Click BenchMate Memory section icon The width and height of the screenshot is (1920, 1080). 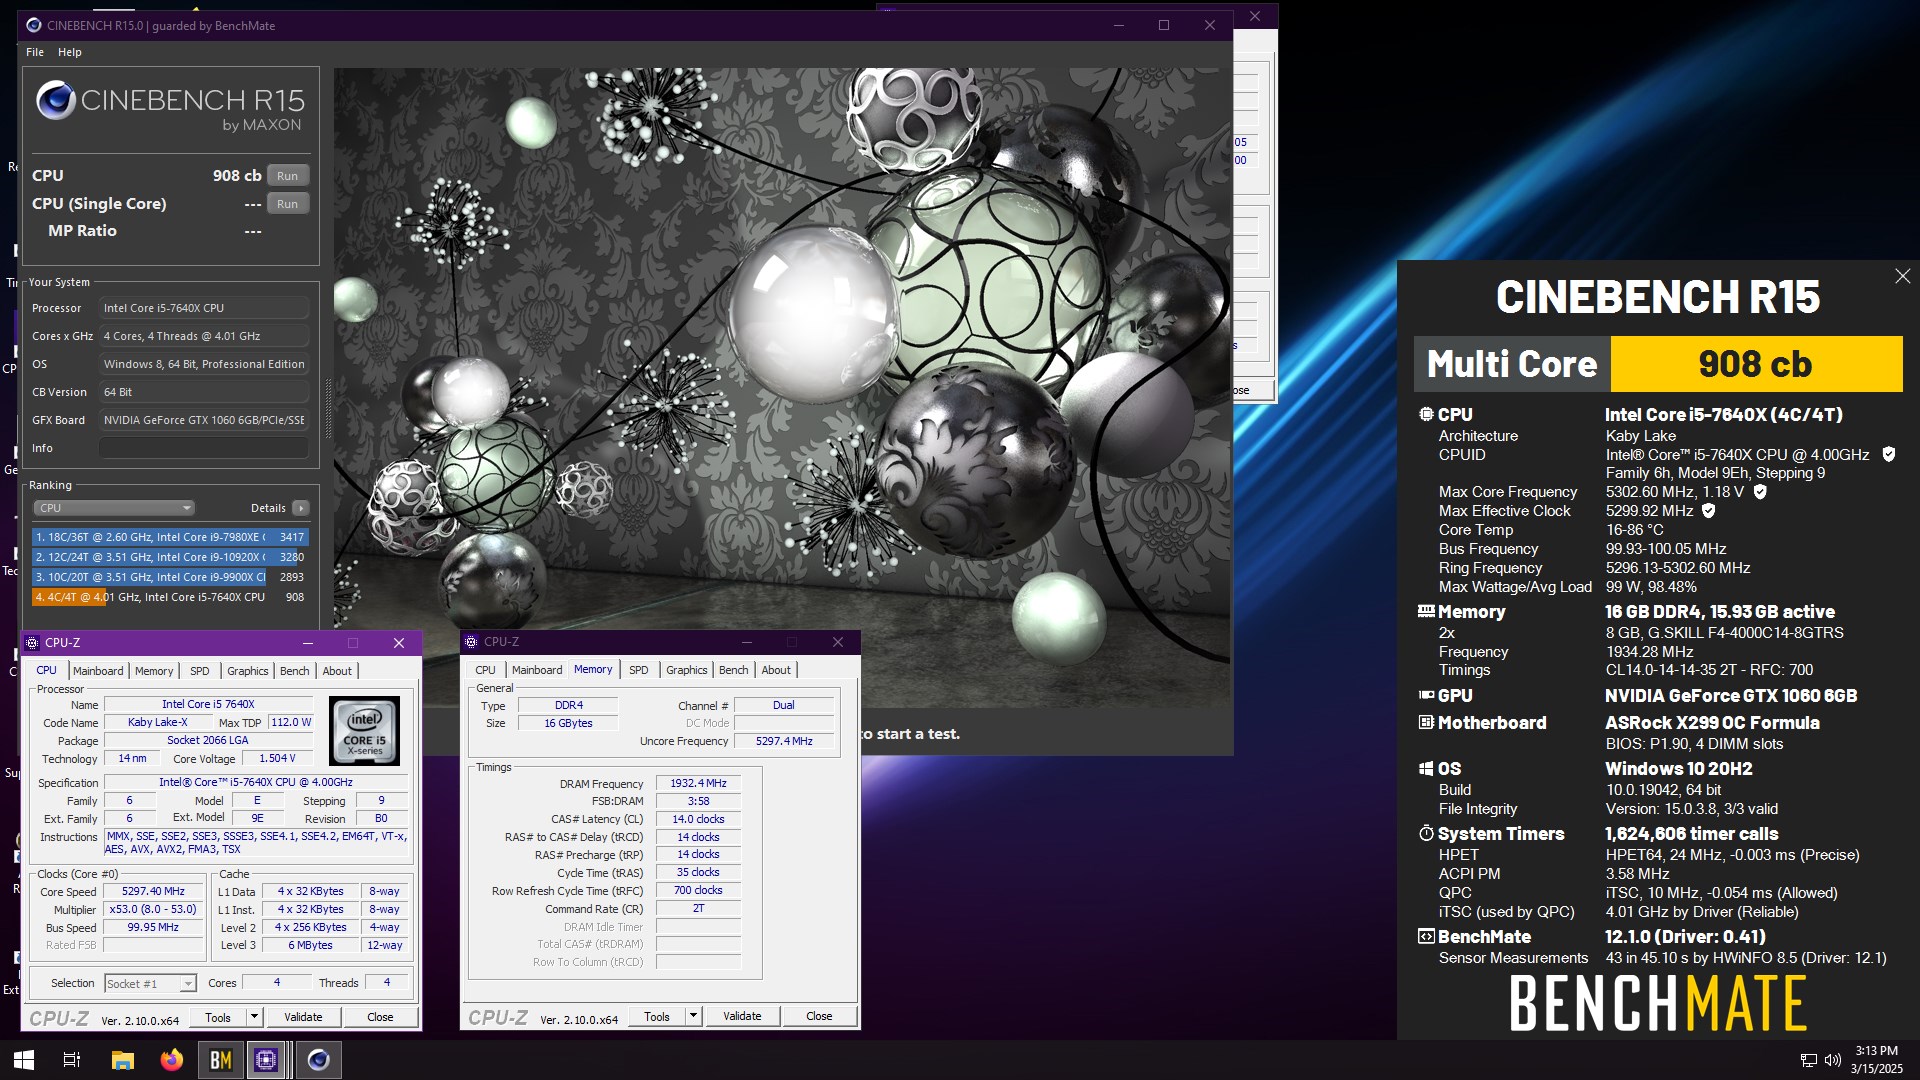tap(1426, 611)
